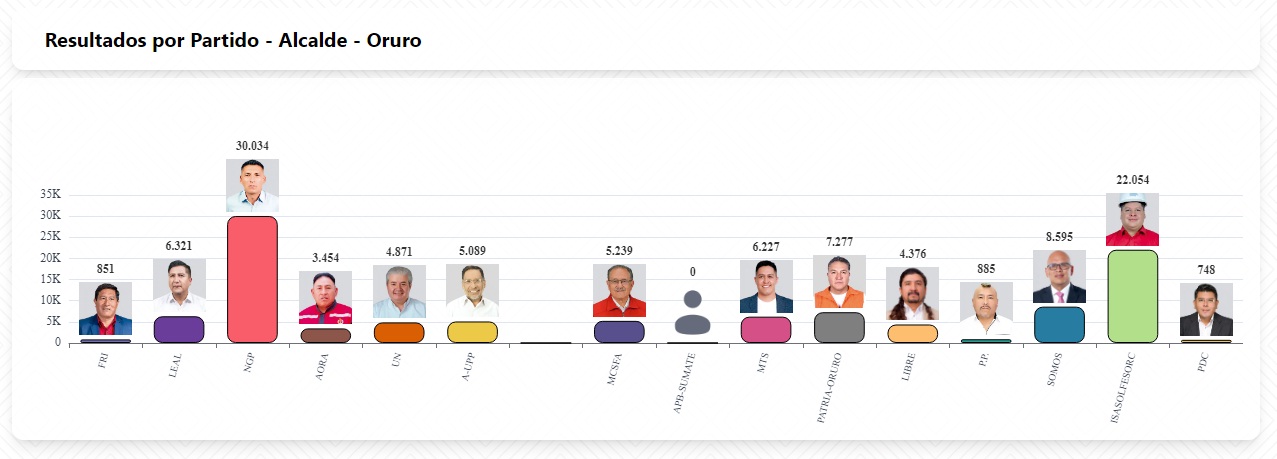Click the FRI candidate photo
Image resolution: width=1277 pixels, height=459 pixels.
tap(105, 309)
